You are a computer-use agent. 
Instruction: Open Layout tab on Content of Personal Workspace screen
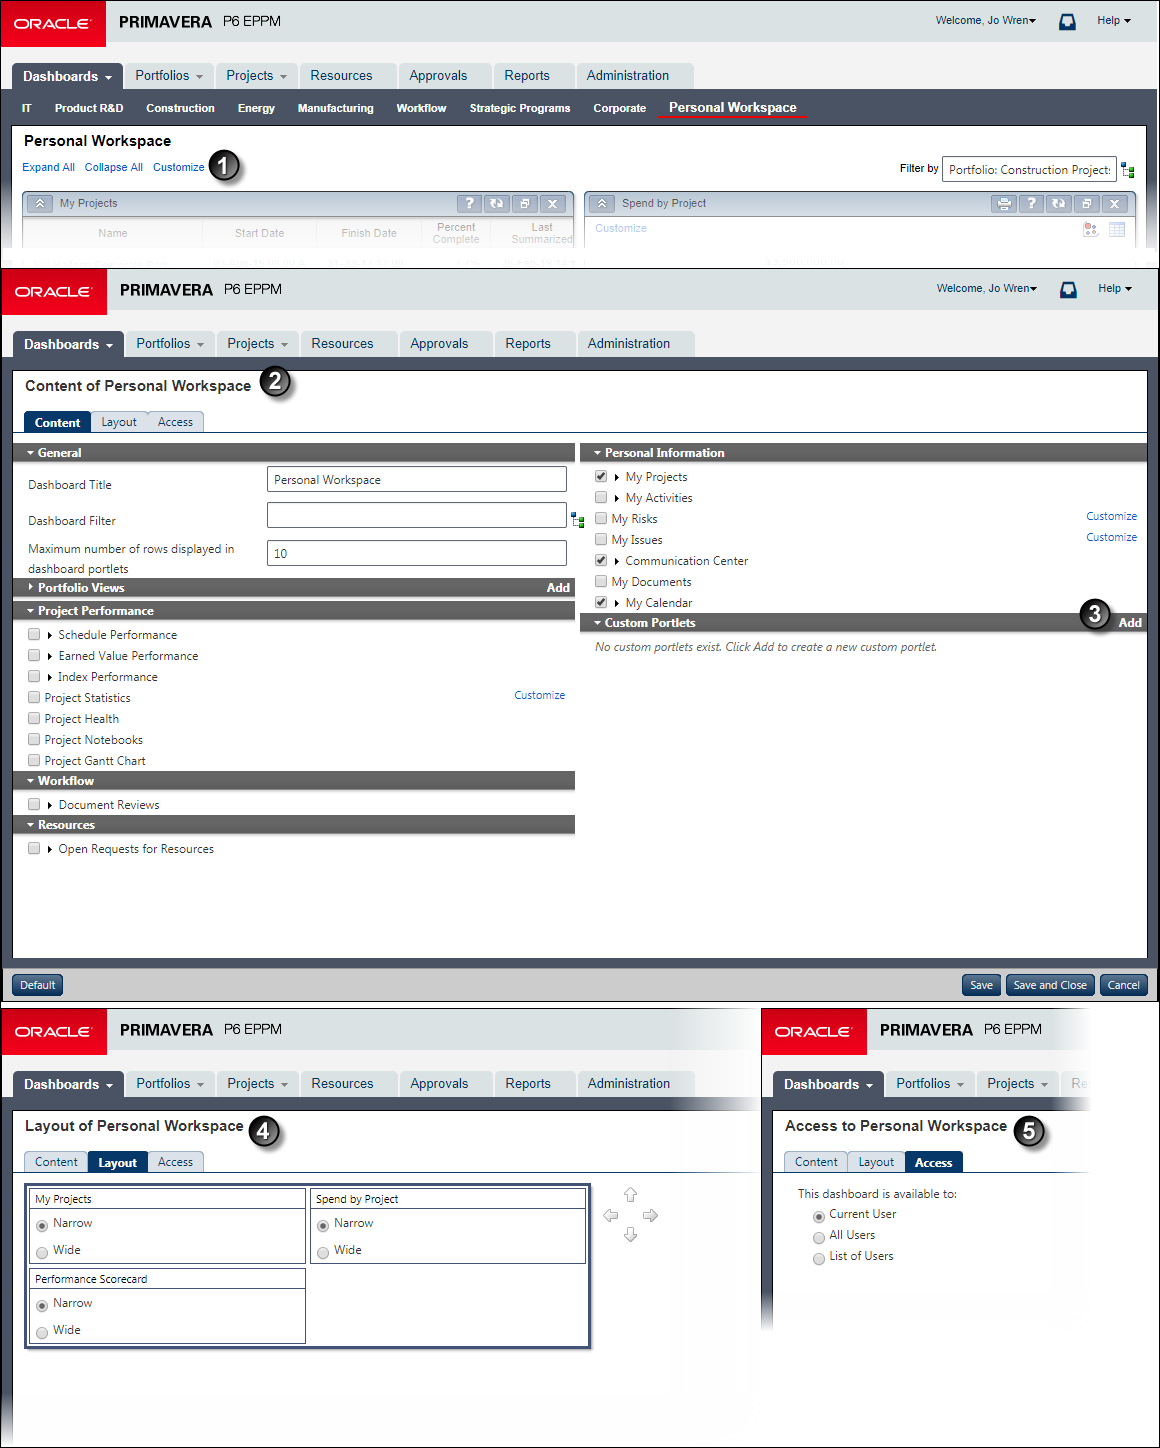119,422
